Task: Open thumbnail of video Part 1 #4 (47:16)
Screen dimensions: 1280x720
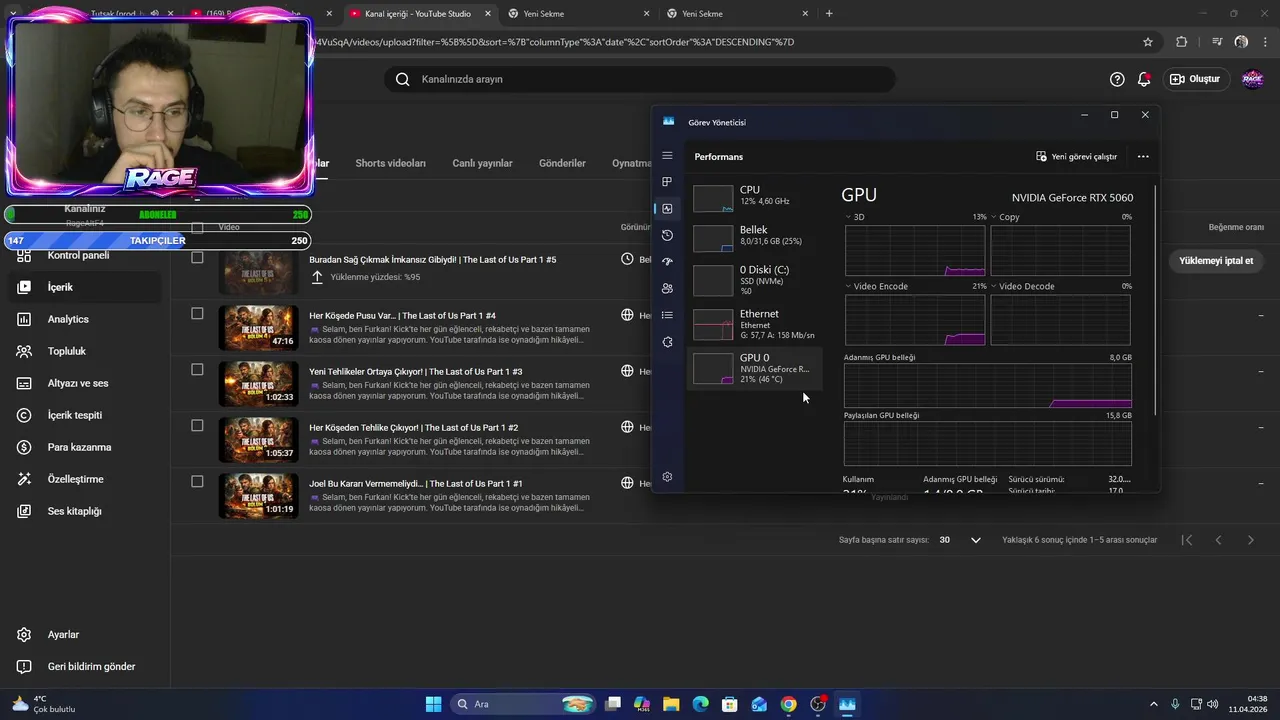Action: pos(258,328)
